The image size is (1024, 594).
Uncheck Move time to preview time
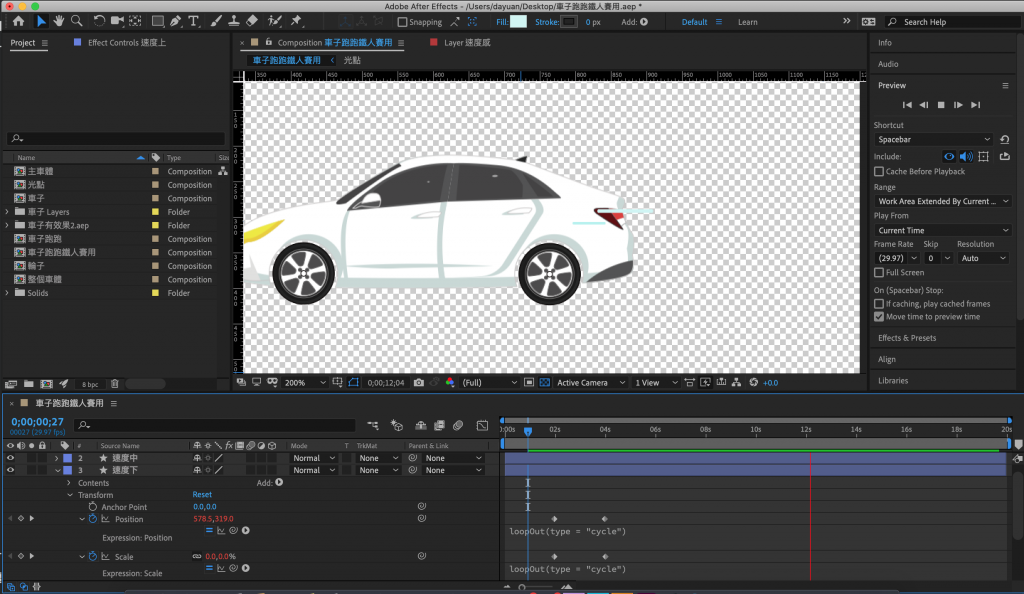tap(879, 317)
